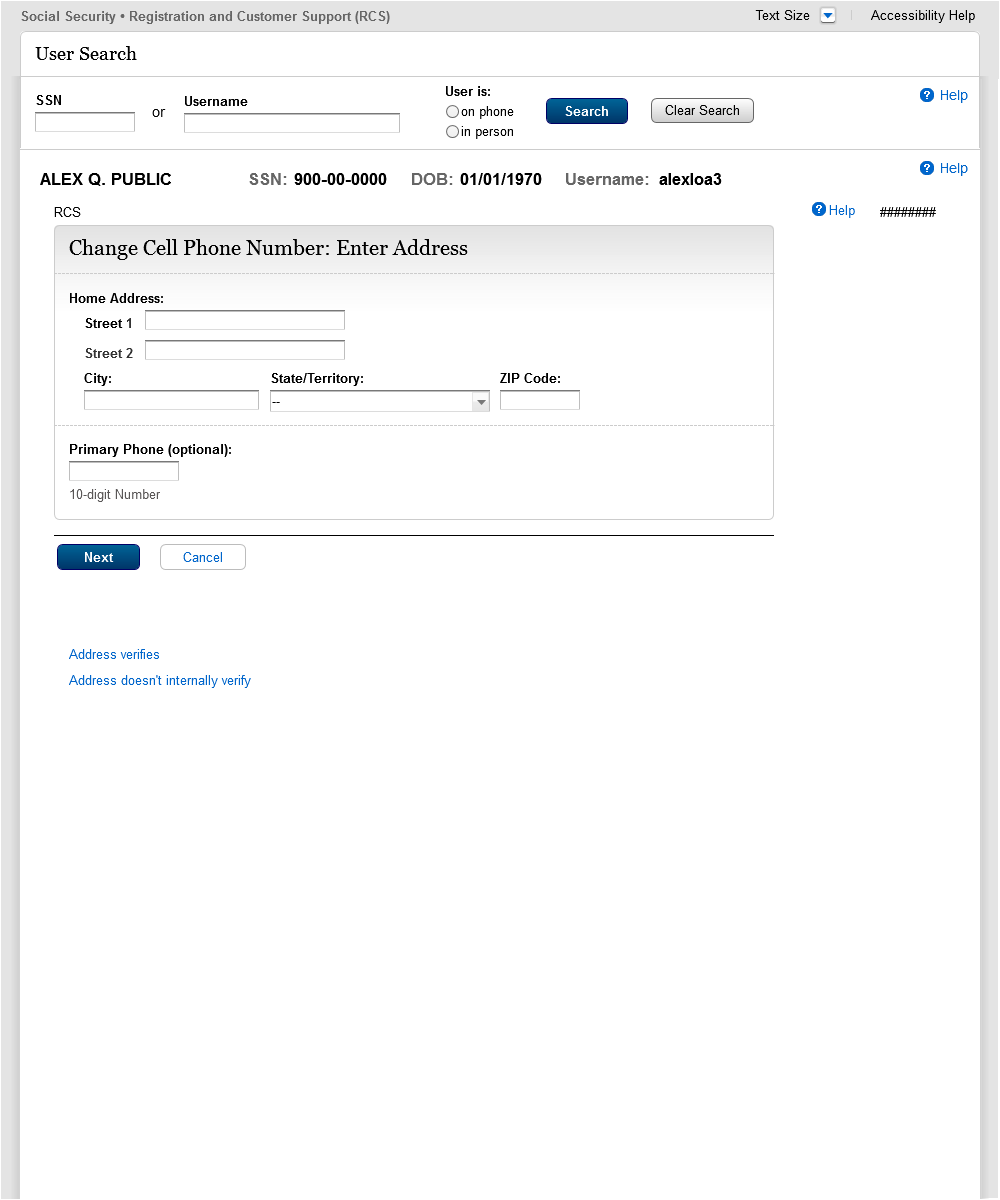The width and height of the screenshot is (1000, 1200).
Task: Click the username value "alexloa3"
Action: tap(690, 180)
